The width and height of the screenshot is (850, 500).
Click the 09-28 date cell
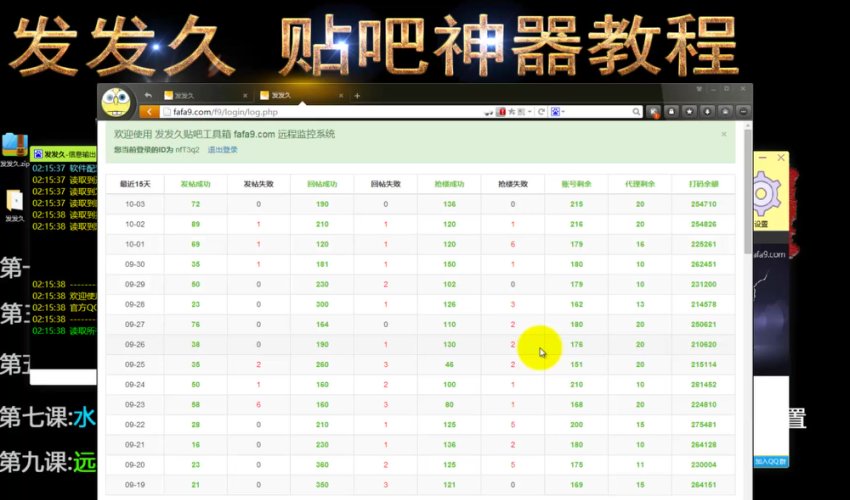click(135, 304)
